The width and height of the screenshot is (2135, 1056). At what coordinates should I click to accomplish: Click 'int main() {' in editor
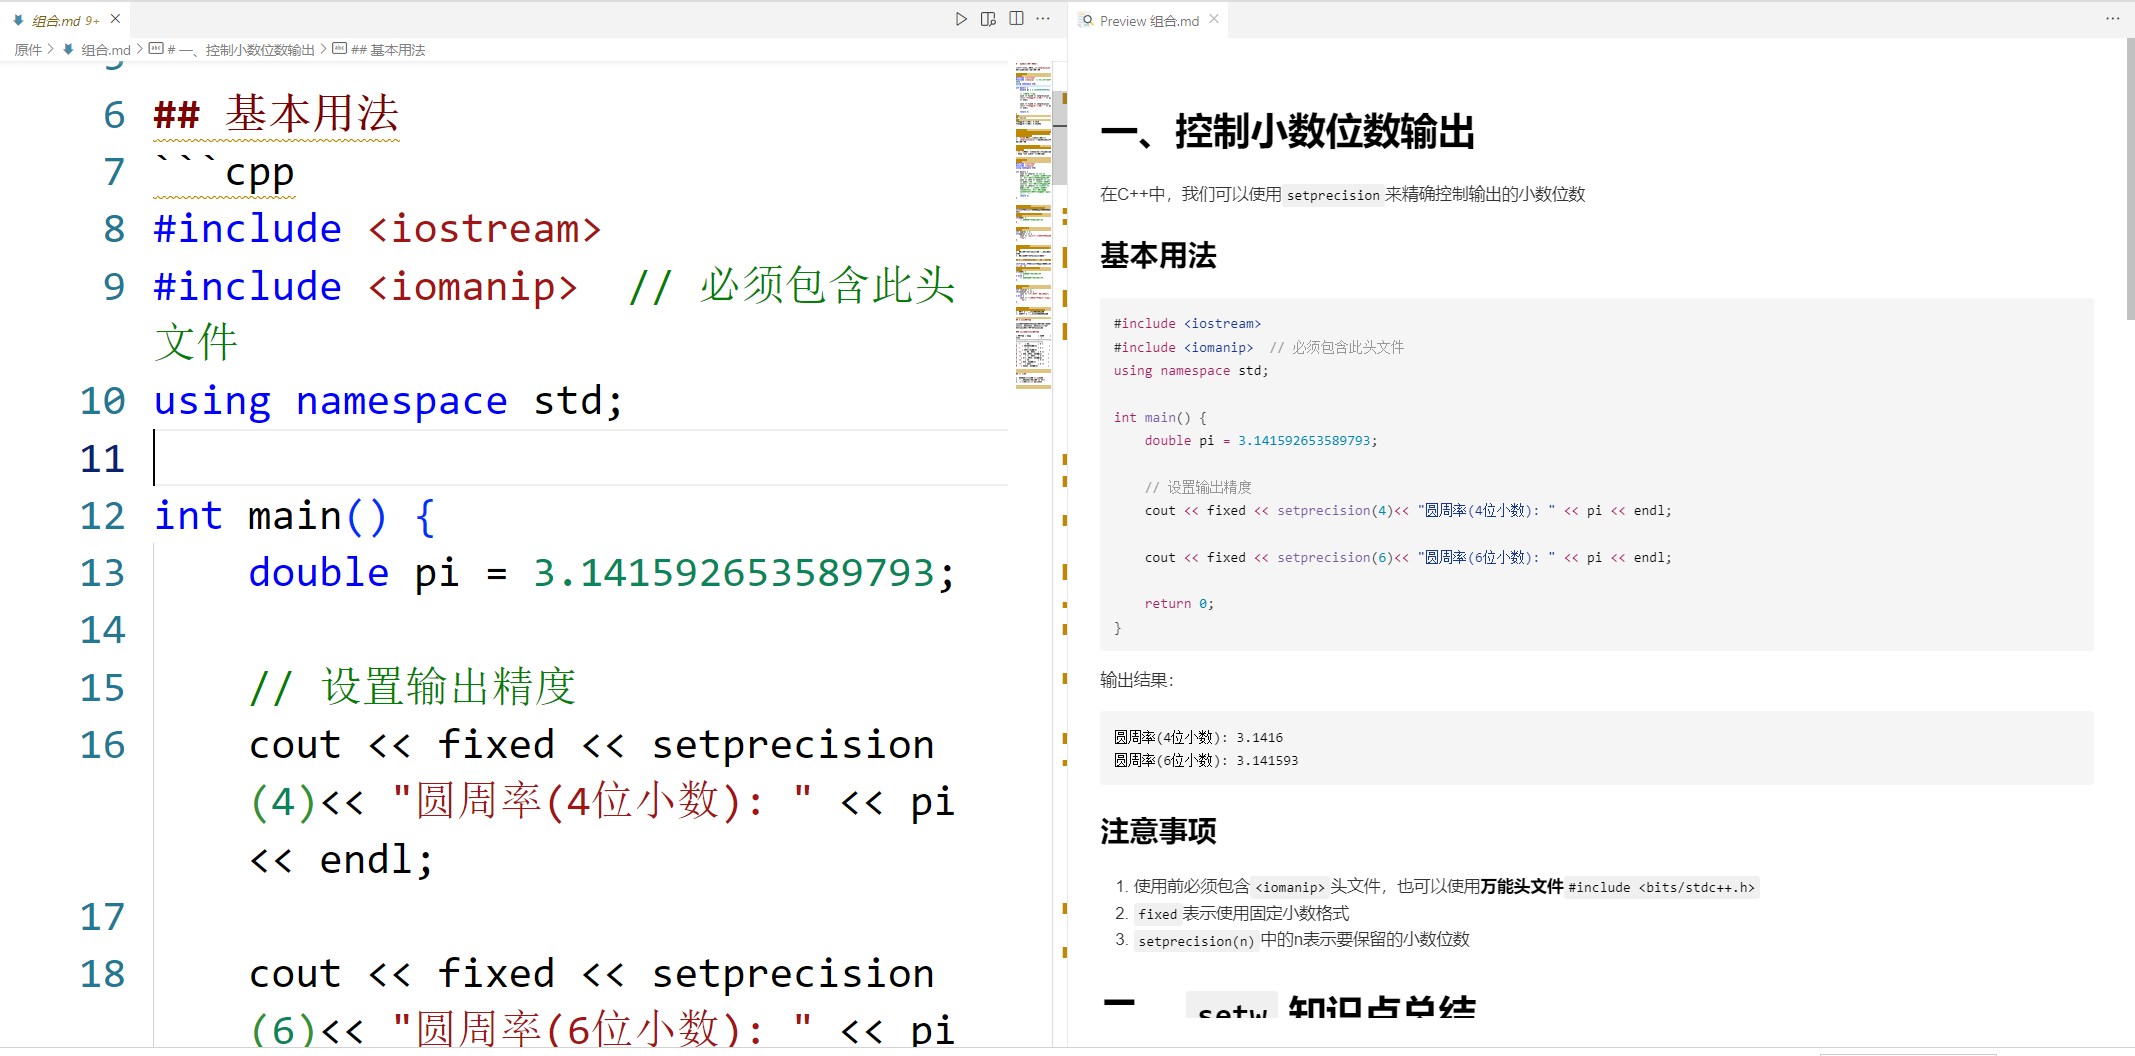click(x=295, y=516)
